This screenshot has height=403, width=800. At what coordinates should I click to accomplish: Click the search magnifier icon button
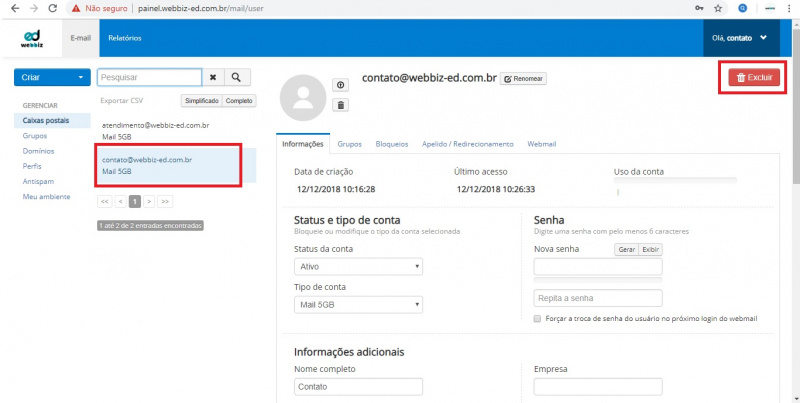coord(237,77)
